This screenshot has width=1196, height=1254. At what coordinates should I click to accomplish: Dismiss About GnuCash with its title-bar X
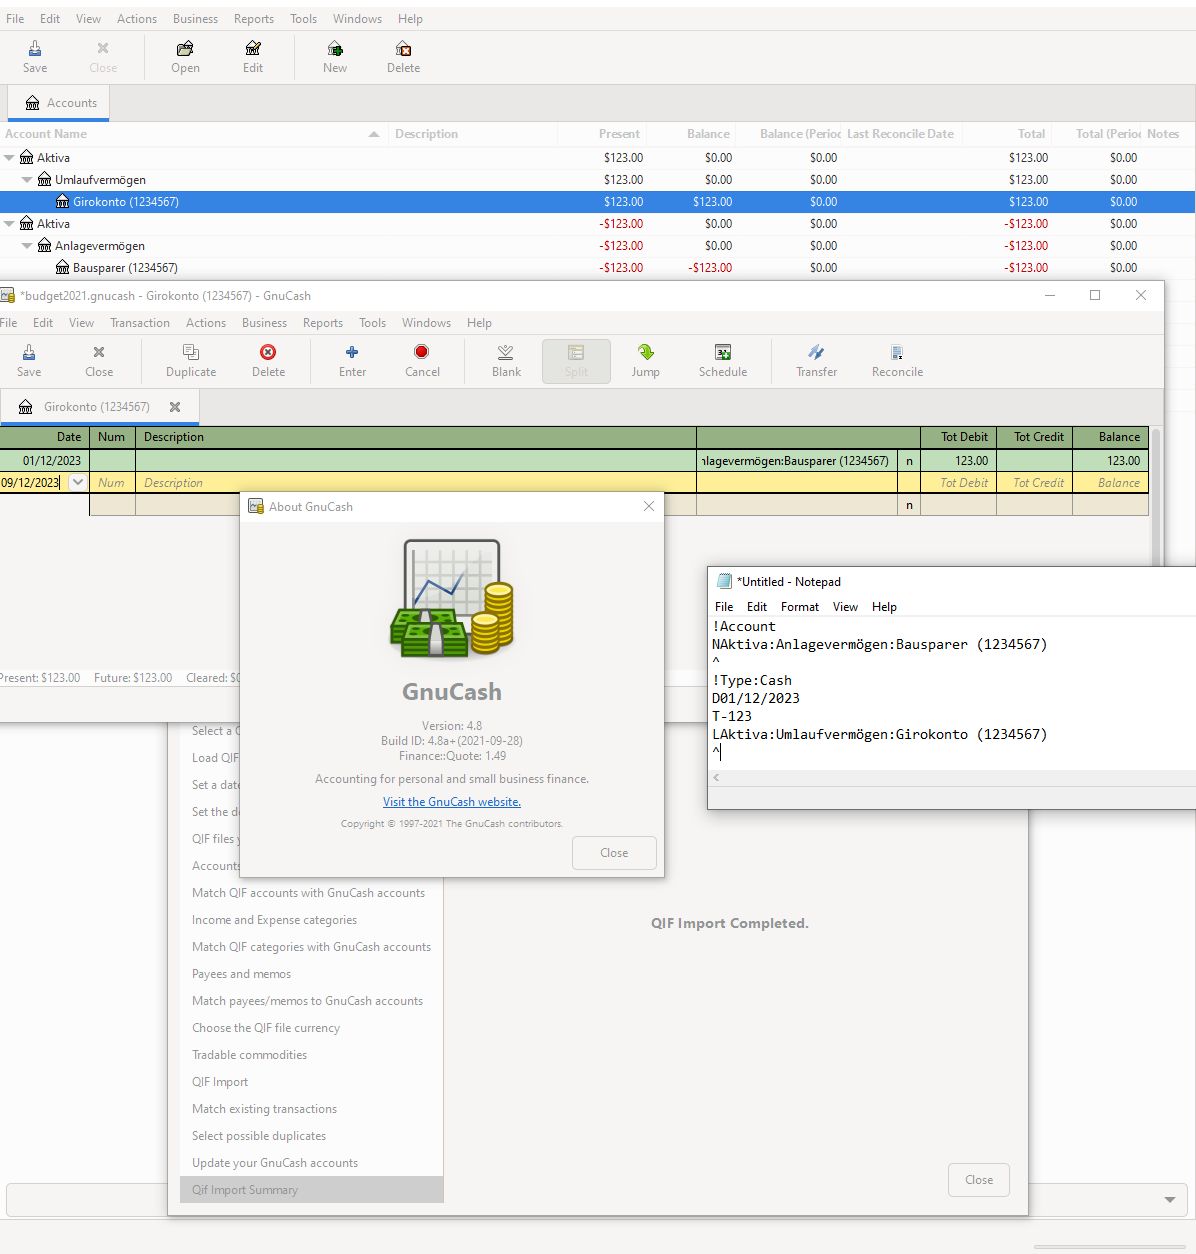click(x=648, y=506)
